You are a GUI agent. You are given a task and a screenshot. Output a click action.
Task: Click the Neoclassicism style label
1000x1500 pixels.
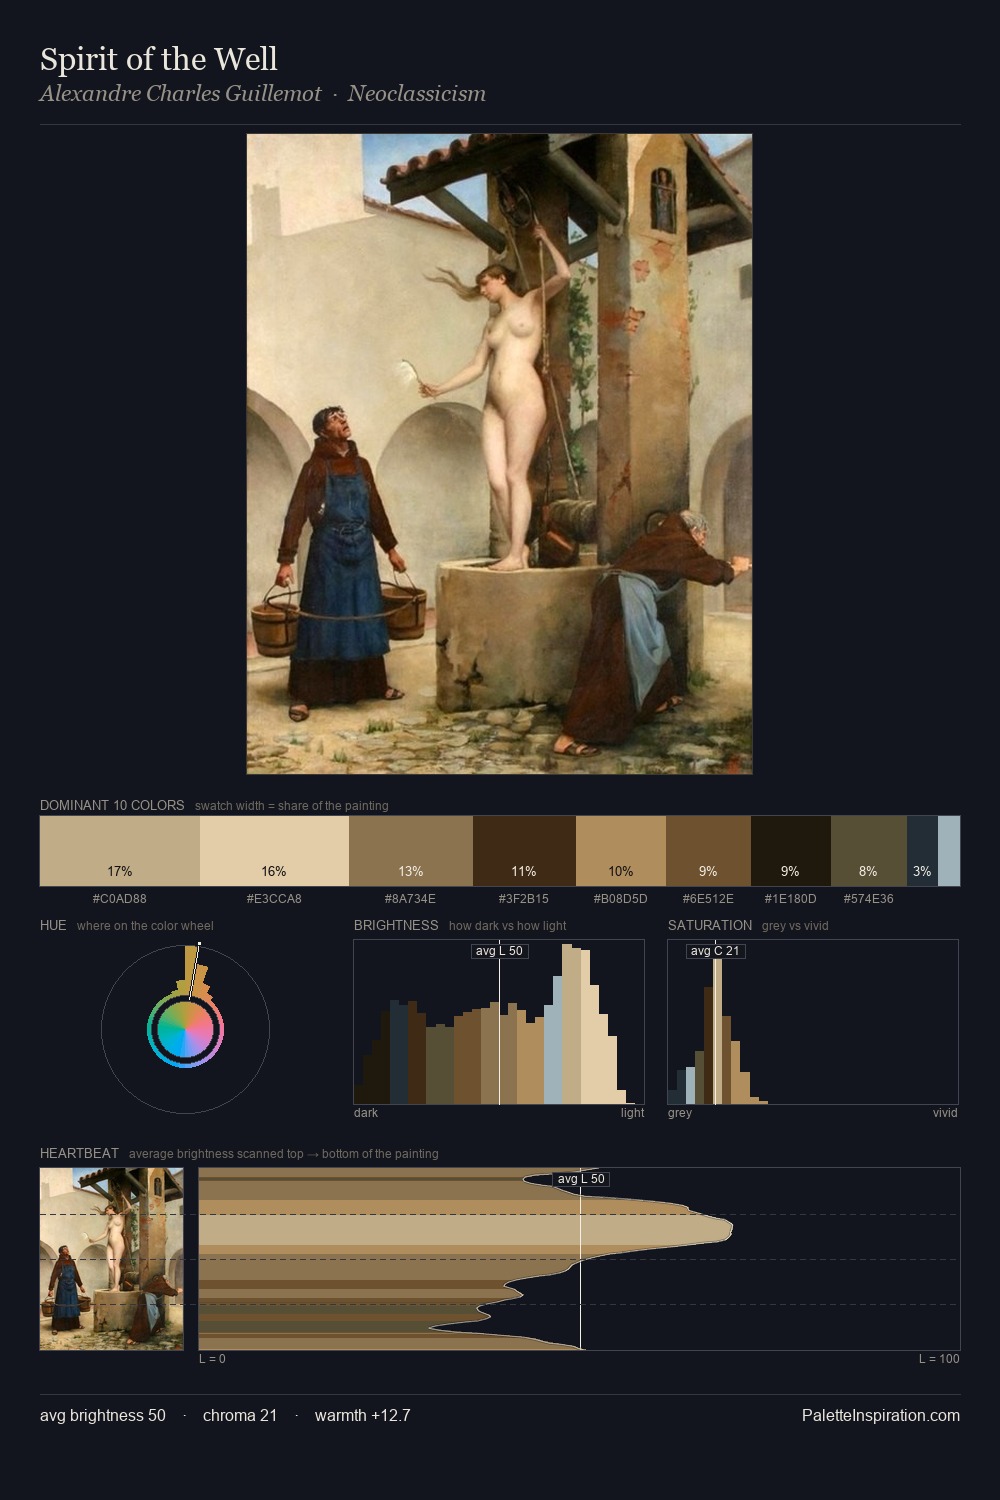click(x=417, y=94)
